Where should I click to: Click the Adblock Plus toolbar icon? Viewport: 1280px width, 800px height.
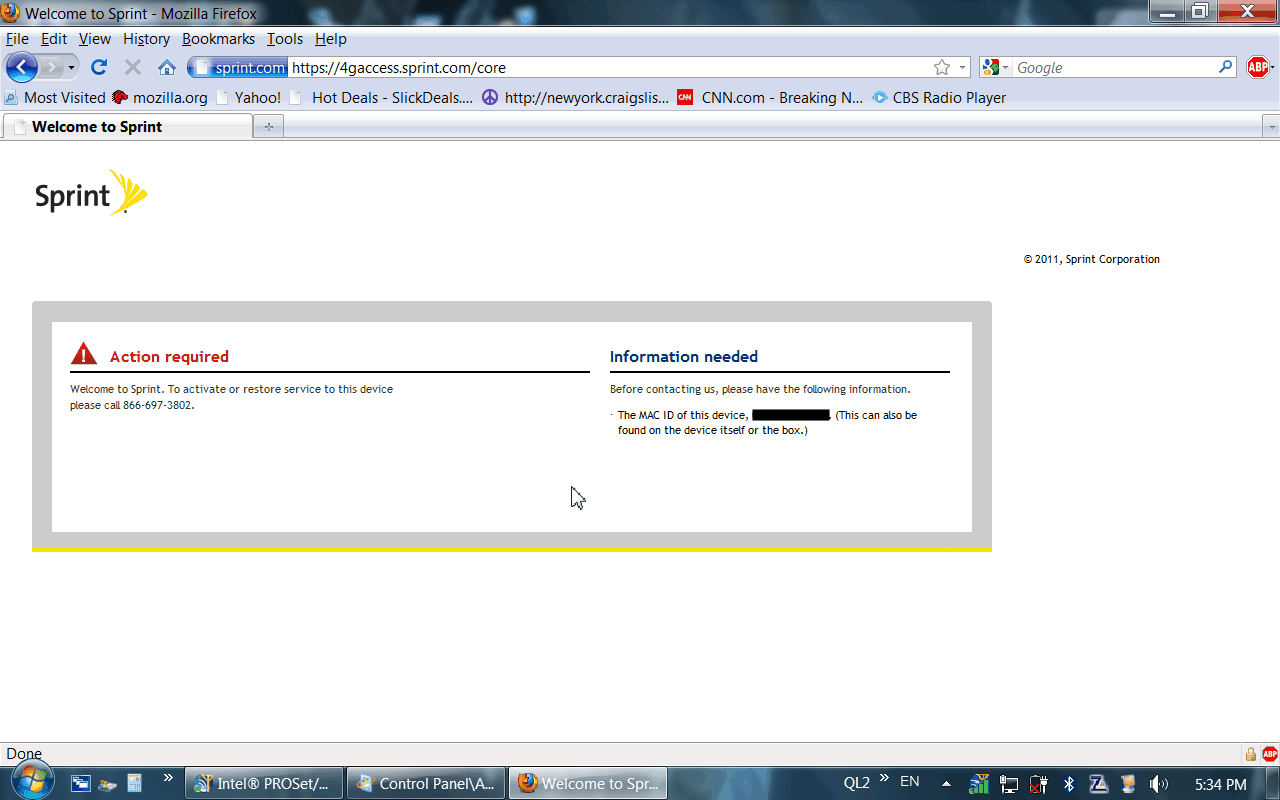pyautogui.click(x=1258, y=67)
